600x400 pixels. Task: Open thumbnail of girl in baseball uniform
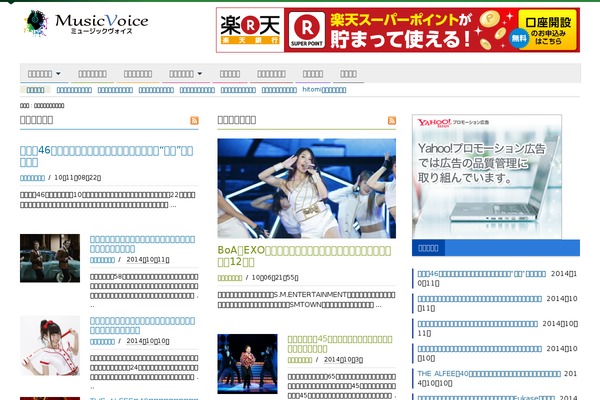point(50,346)
